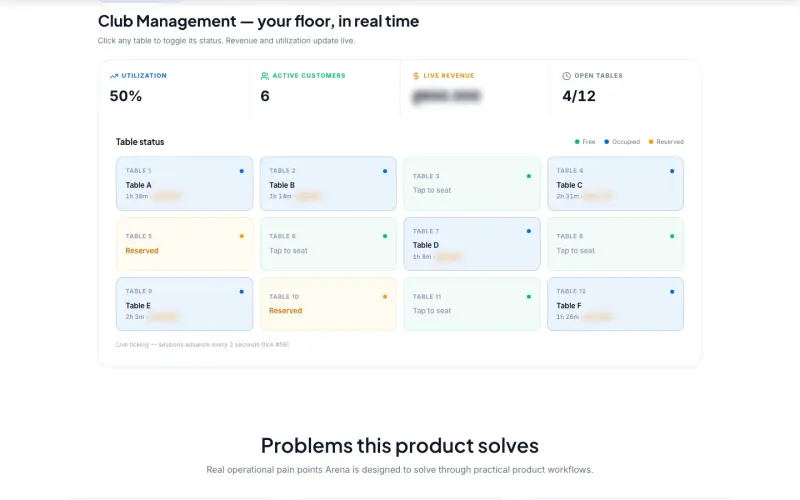Click the 50% utilization value
Image resolution: width=800 pixels, height=500 pixels.
click(x=126, y=96)
